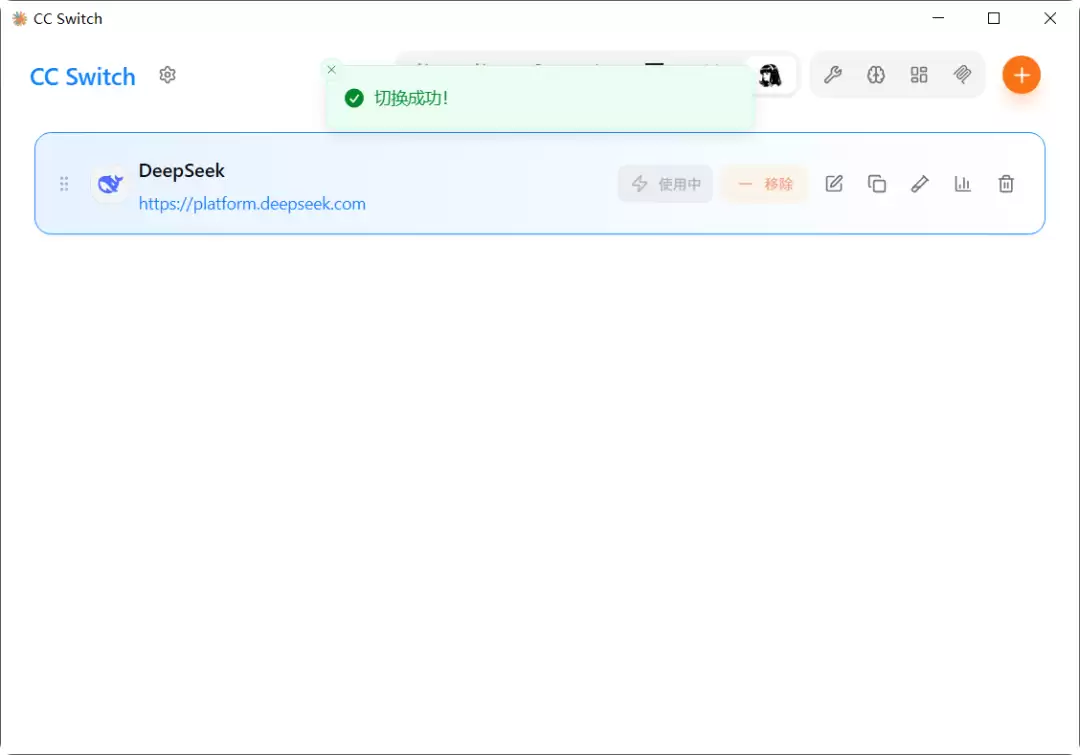1080x755 pixels.
Task: Maximize the CC Switch window
Action: pyautogui.click(x=993, y=19)
